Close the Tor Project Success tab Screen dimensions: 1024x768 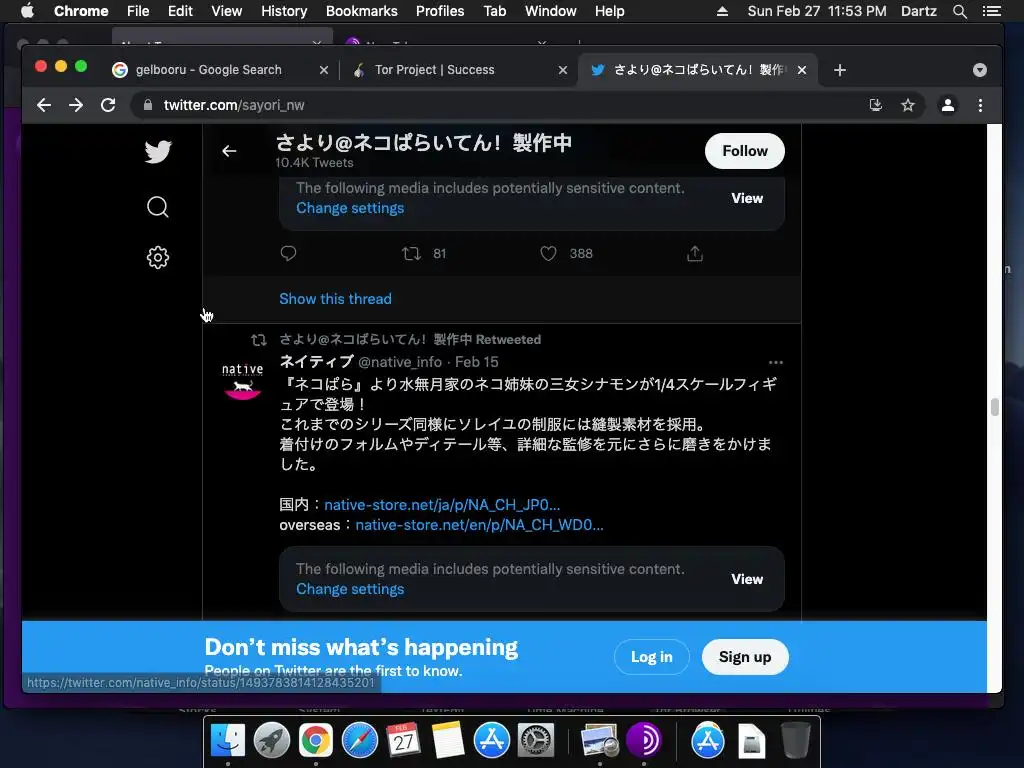point(562,70)
